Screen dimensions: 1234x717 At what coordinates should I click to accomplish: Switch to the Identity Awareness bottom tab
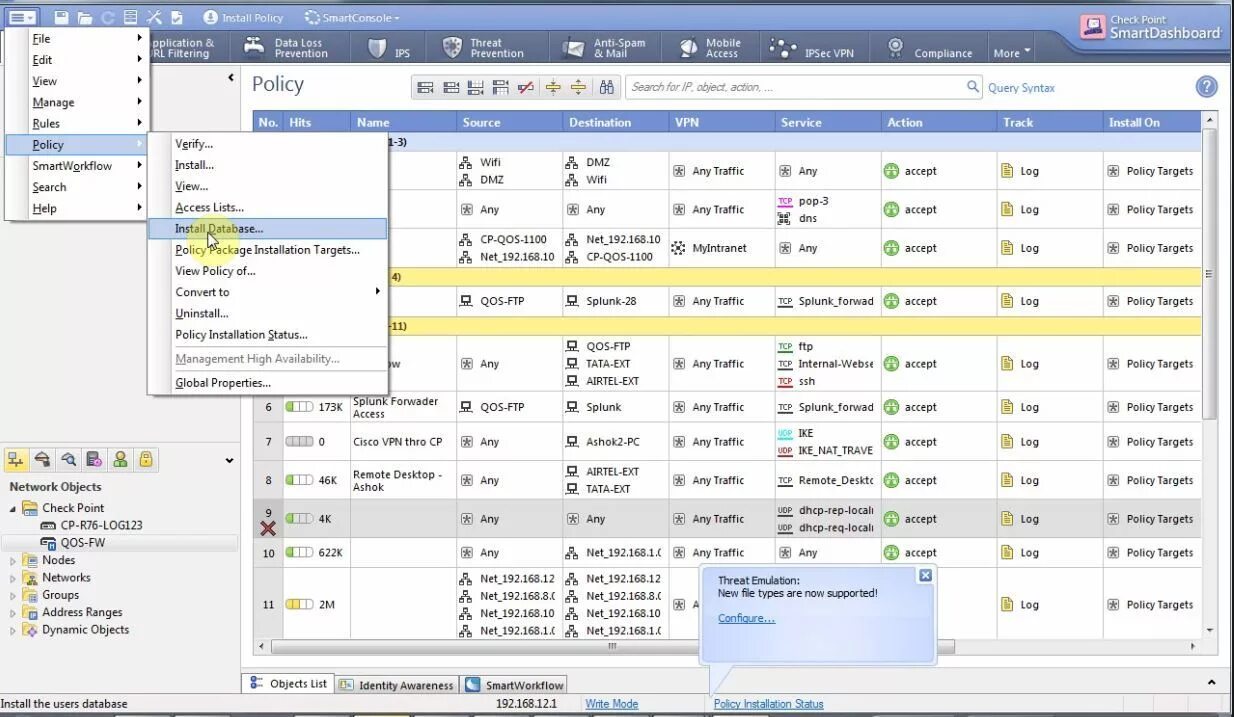tap(396, 685)
